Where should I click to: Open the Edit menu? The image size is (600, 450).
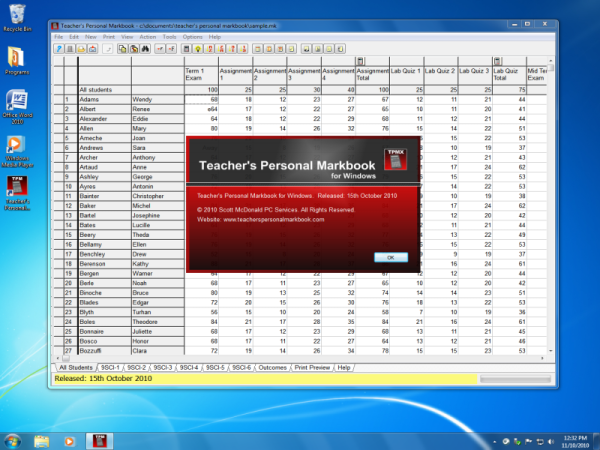74,37
